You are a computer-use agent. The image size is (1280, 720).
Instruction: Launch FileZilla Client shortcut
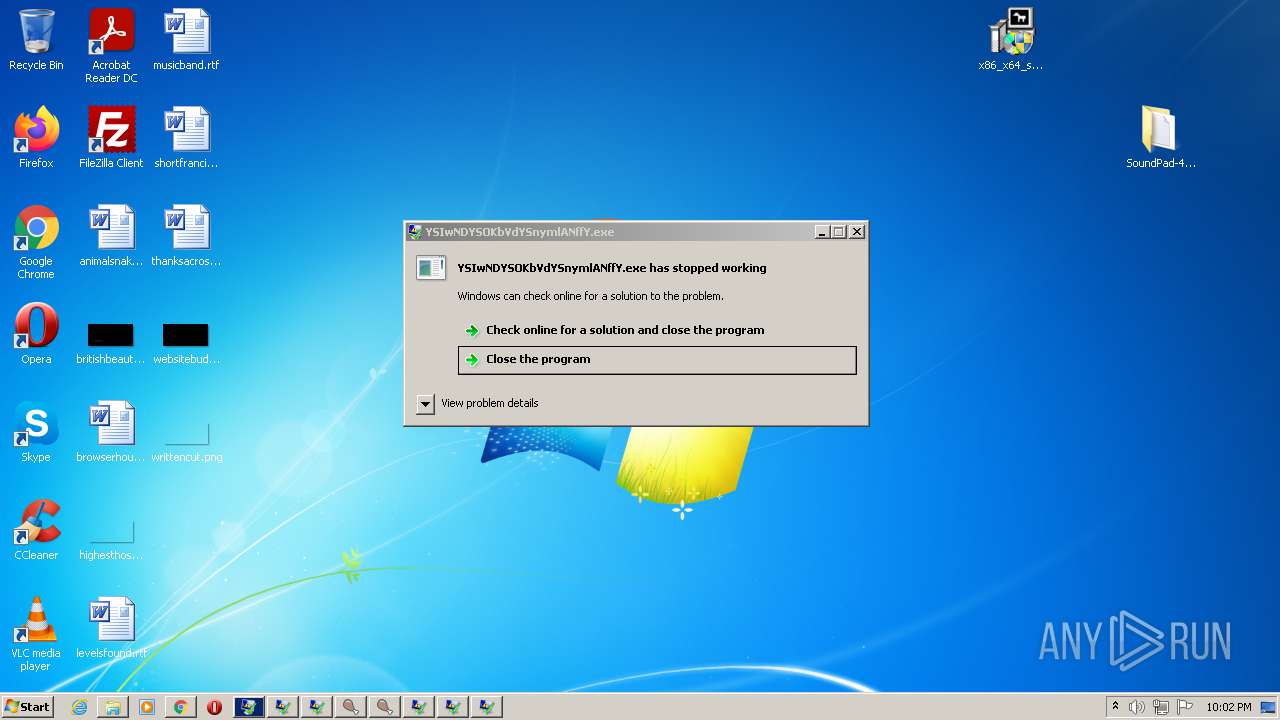(x=111, y=138)
